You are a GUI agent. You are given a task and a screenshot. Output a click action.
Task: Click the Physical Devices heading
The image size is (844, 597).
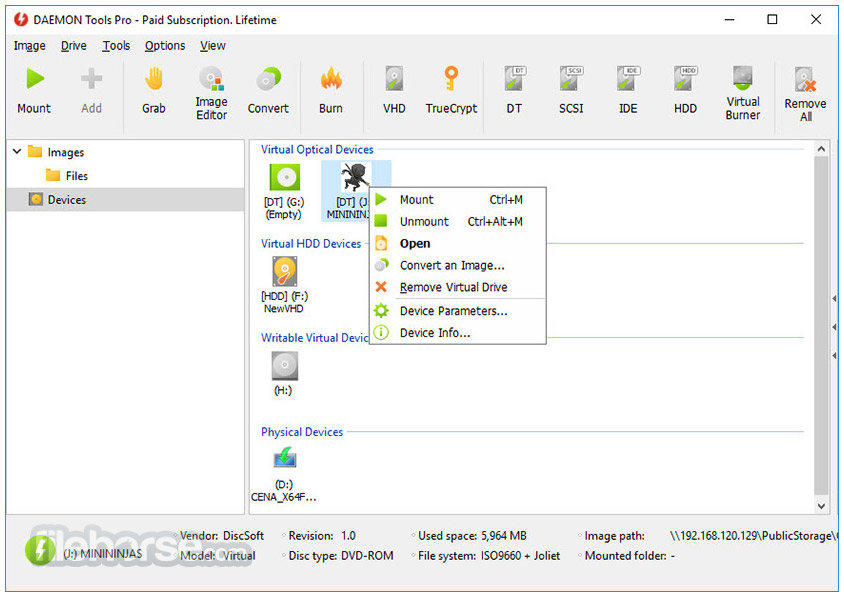(302, 432)
